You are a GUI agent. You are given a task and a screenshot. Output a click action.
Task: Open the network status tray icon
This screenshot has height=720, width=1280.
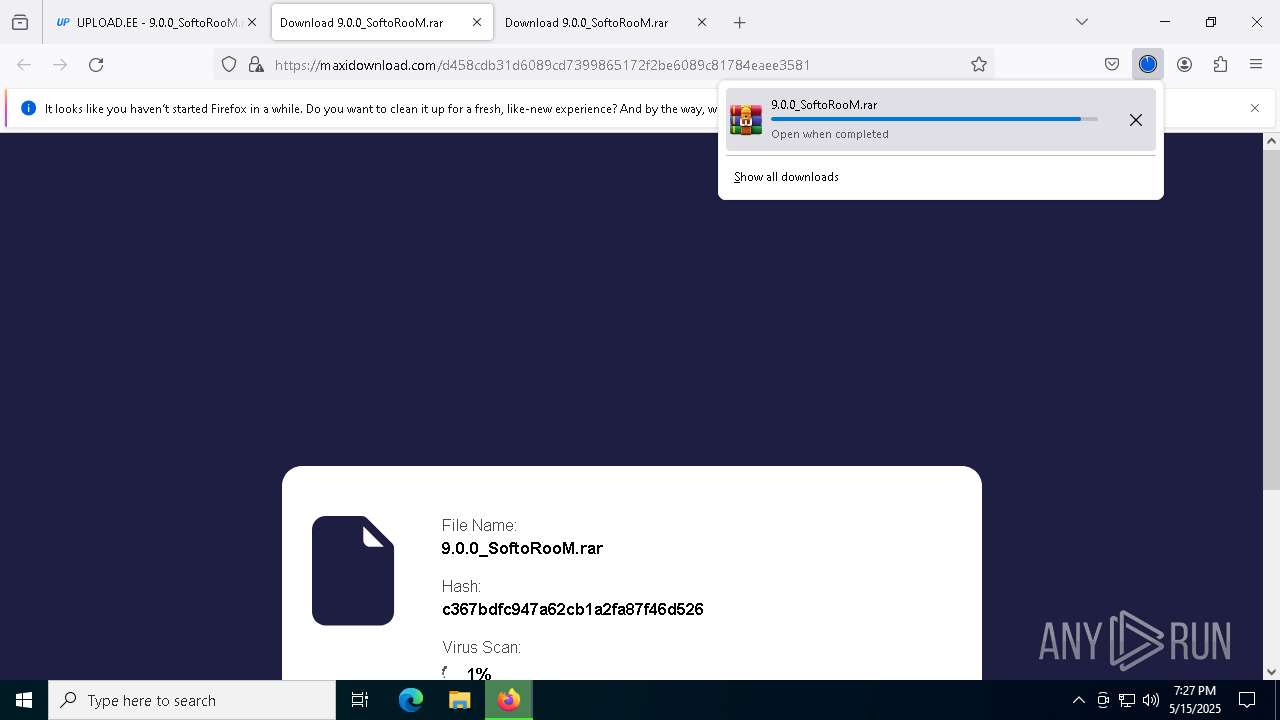pyautogui.click(x=1127, y=700)
